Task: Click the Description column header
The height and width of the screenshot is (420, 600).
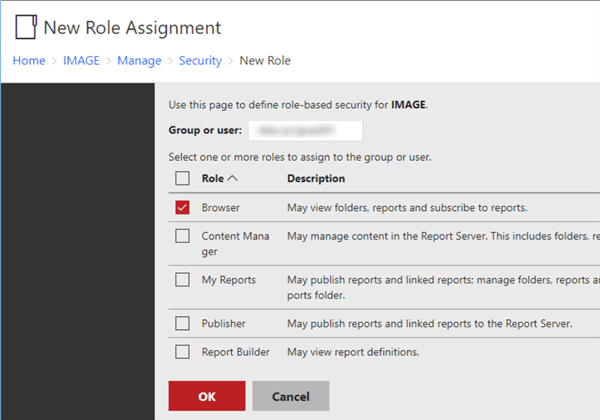Action: [316, 179]
